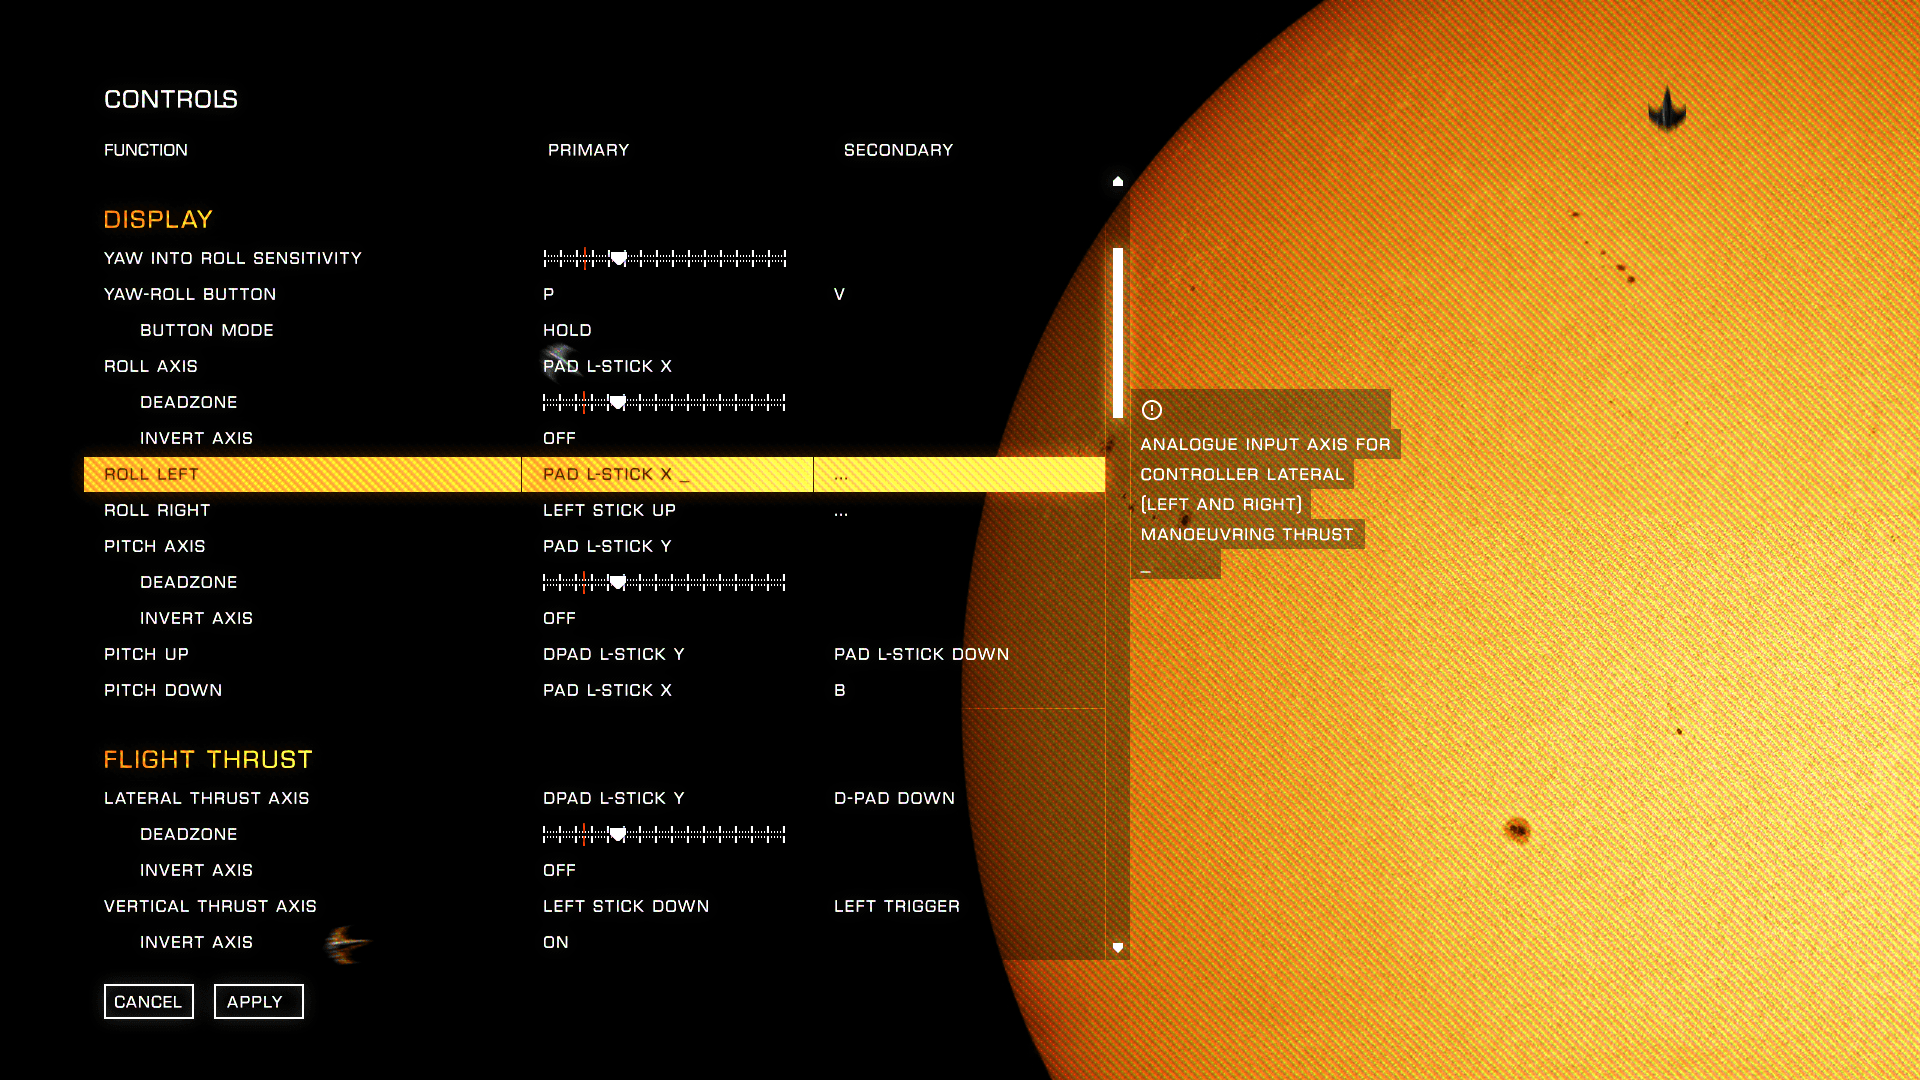Click the Vertical Thrust Axis label
Image resolution: width=1920 pixels, height=1080 pixels.
210,906
